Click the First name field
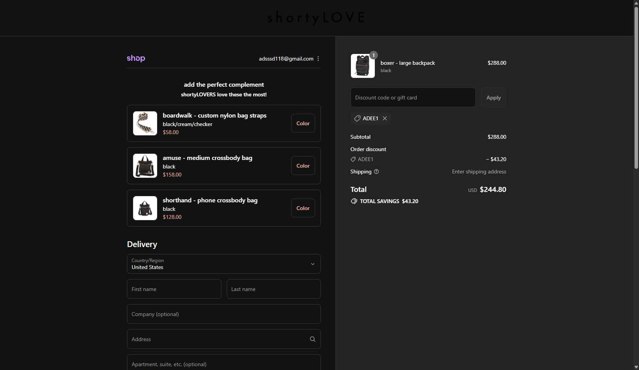Screen dimensions: 639x370 coord(174,289)
